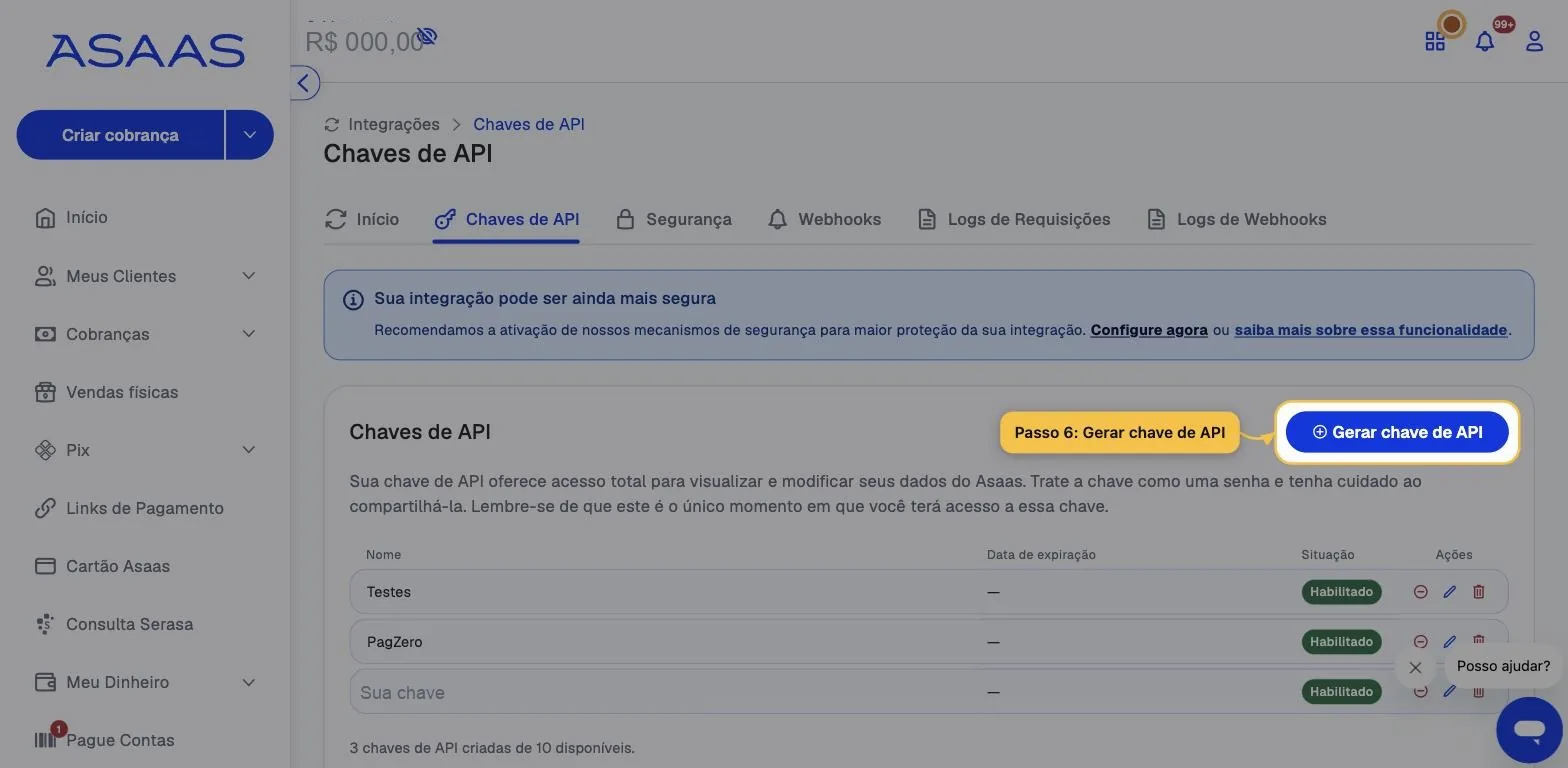1568x768 pixels.
Task: Click the Testes key name
Action: pos(389,592)
